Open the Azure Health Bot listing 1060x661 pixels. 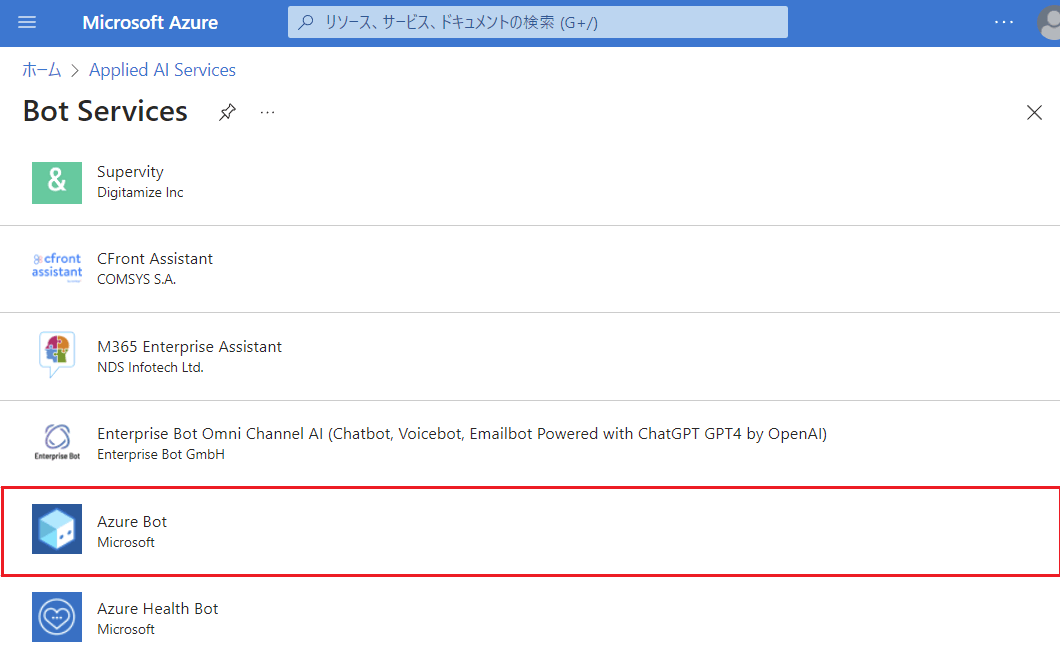tap(158, 609)
